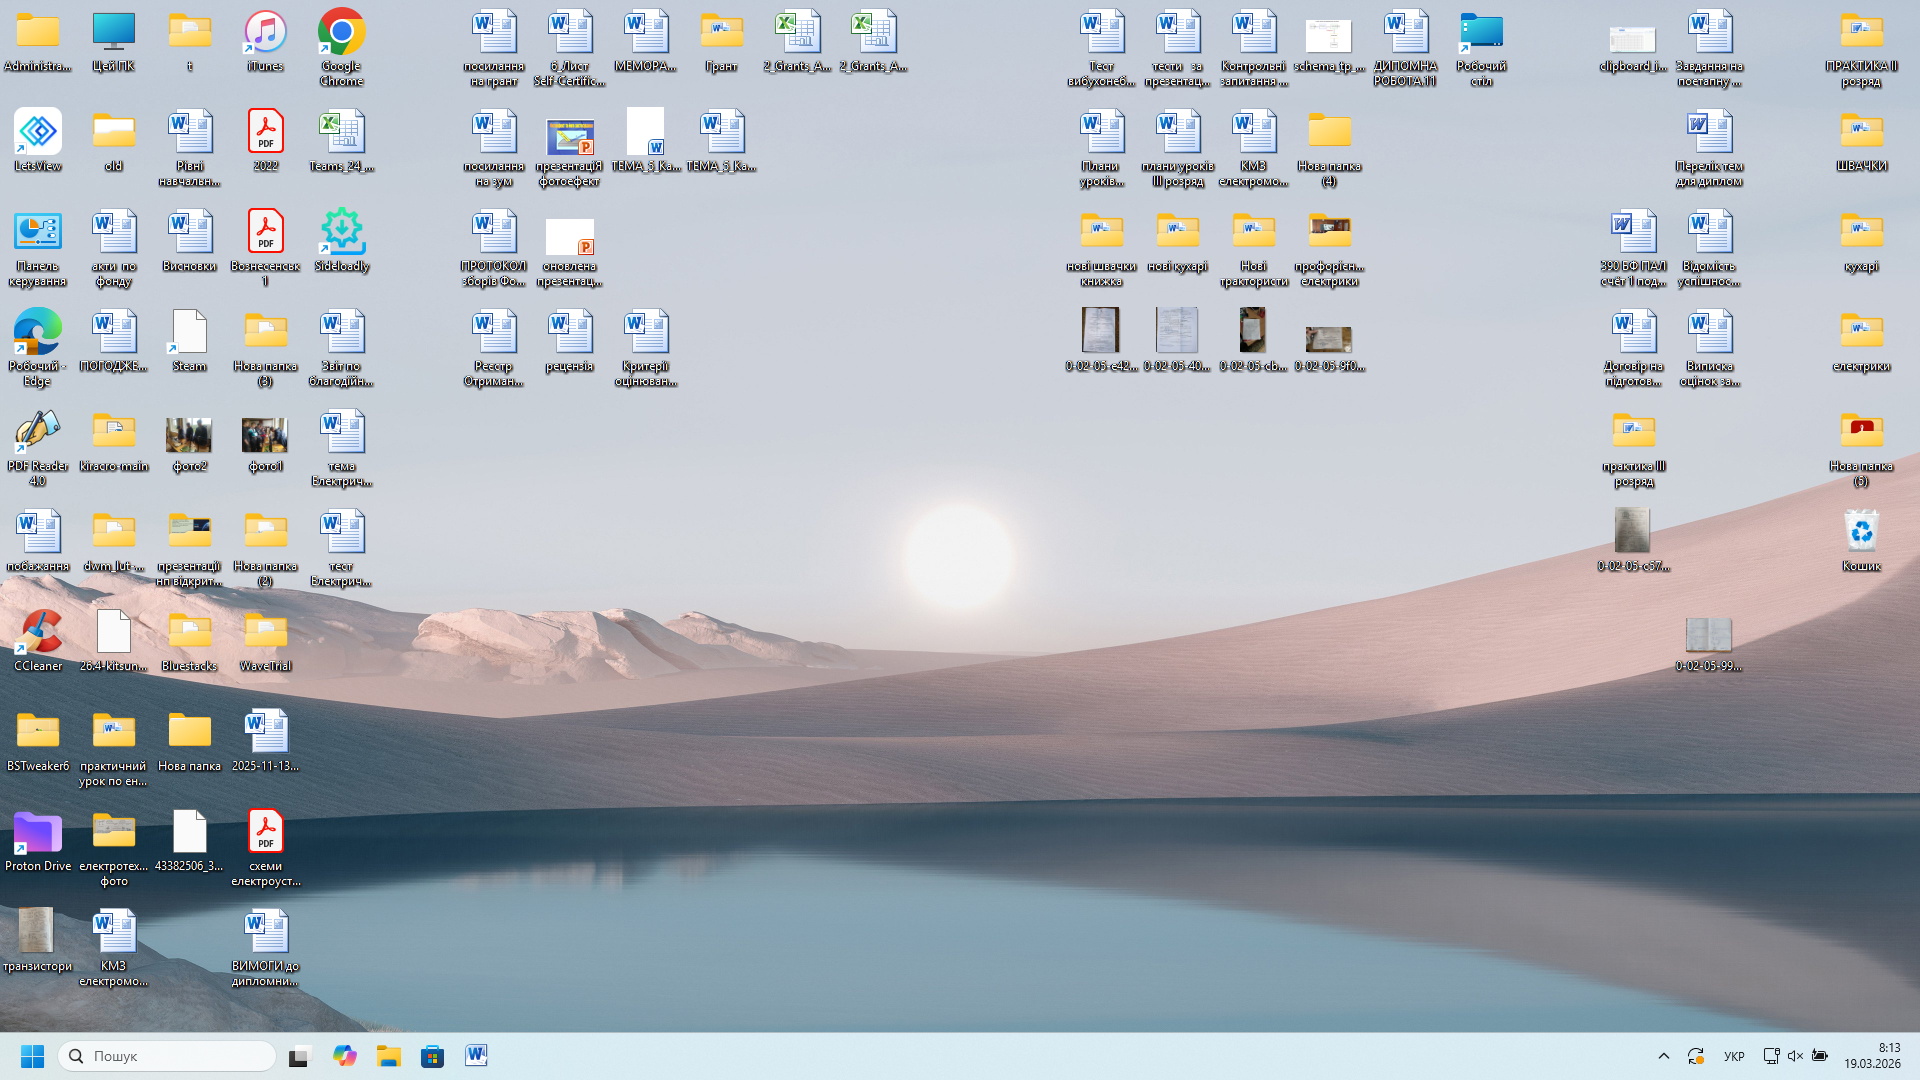The image size is (1920, 1080).
Task: Select the CCleaner desktop icon
Action: tap(38, 633)
